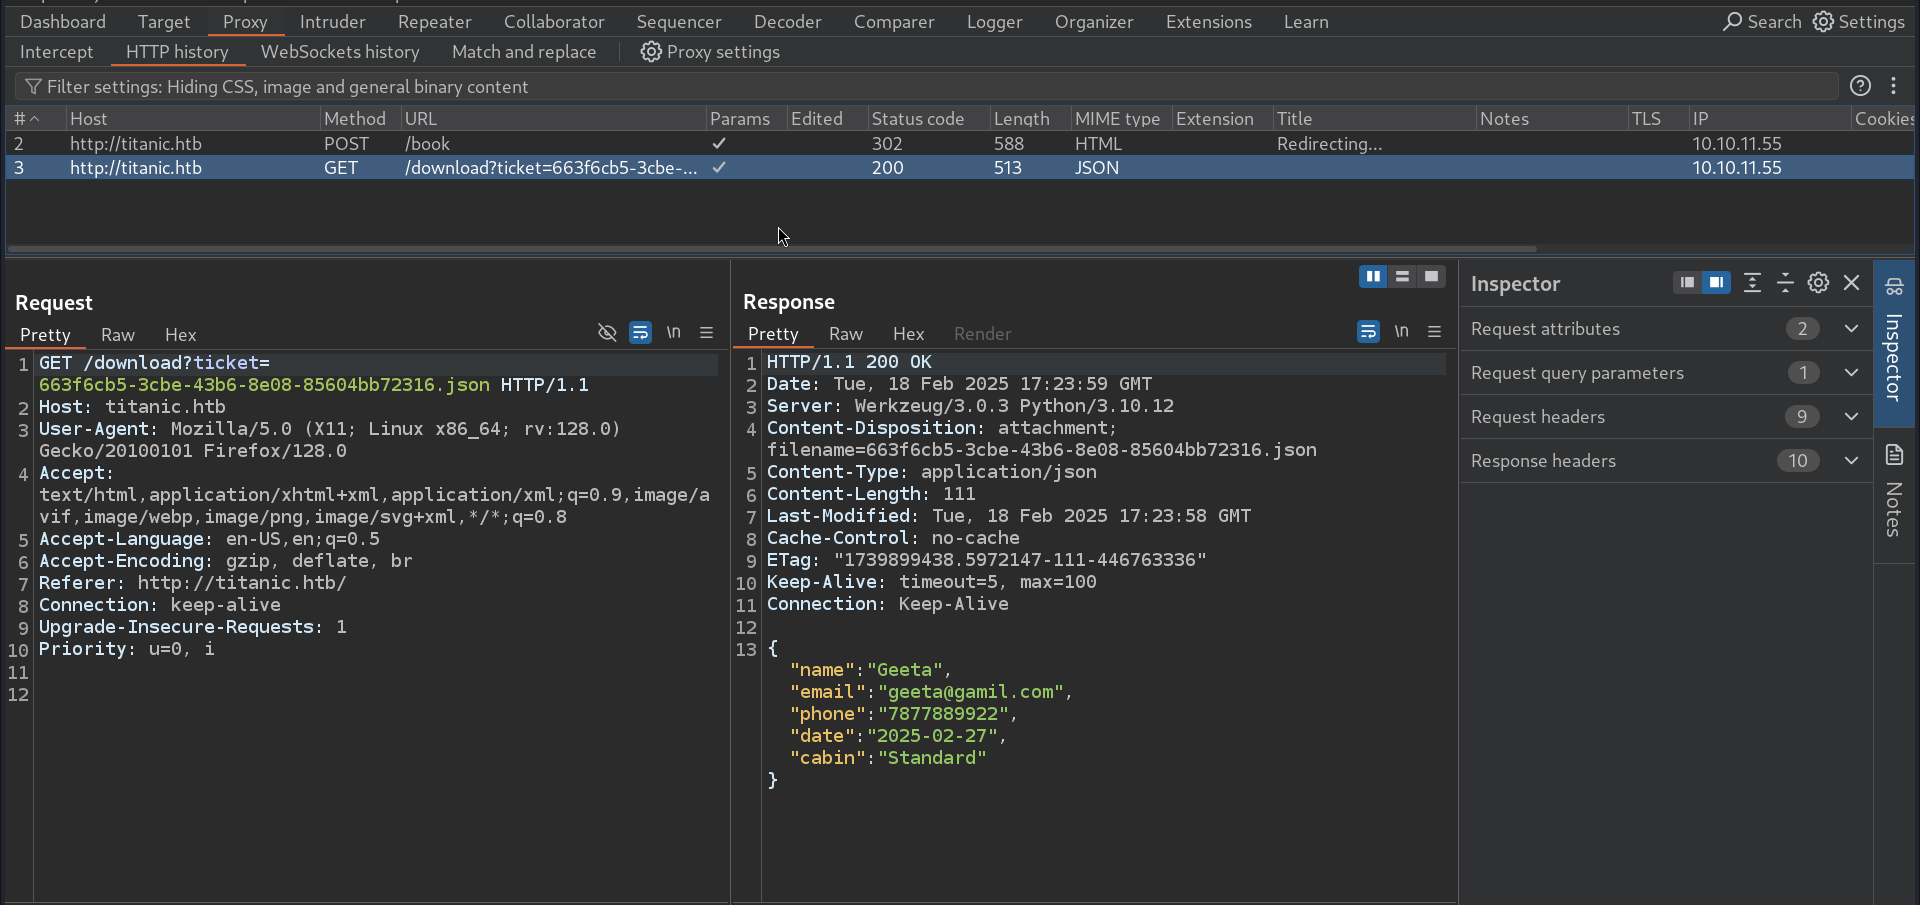
Task: Click the Search magnifier icon
Action: (1732, 22)
